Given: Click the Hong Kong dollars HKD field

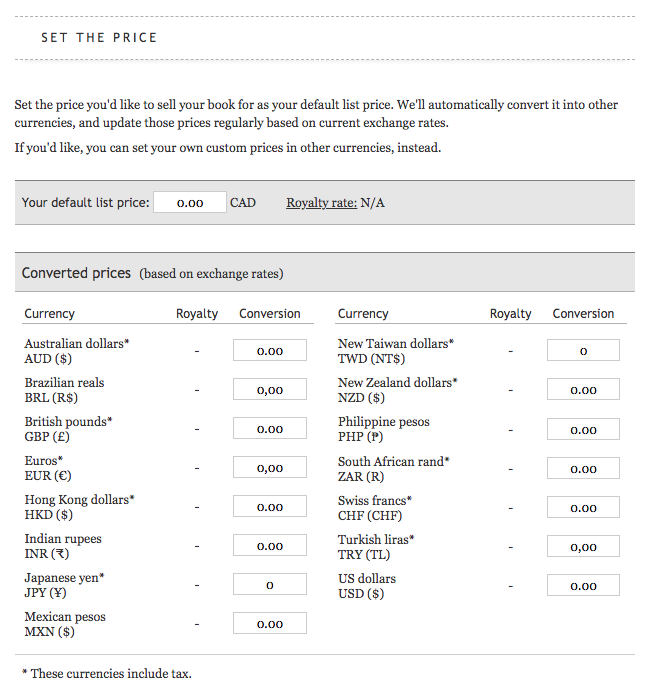Looking at the screenshot, I should [x=270, y=507].
